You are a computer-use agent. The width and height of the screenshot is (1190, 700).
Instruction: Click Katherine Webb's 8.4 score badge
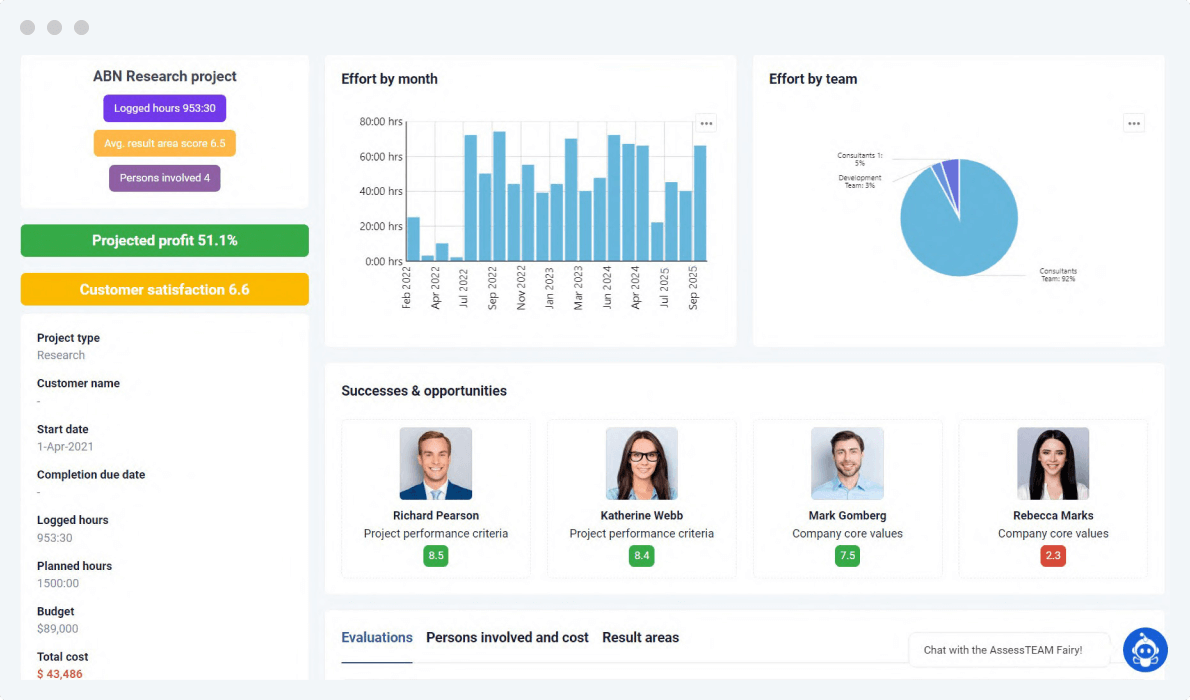point(641,555)
